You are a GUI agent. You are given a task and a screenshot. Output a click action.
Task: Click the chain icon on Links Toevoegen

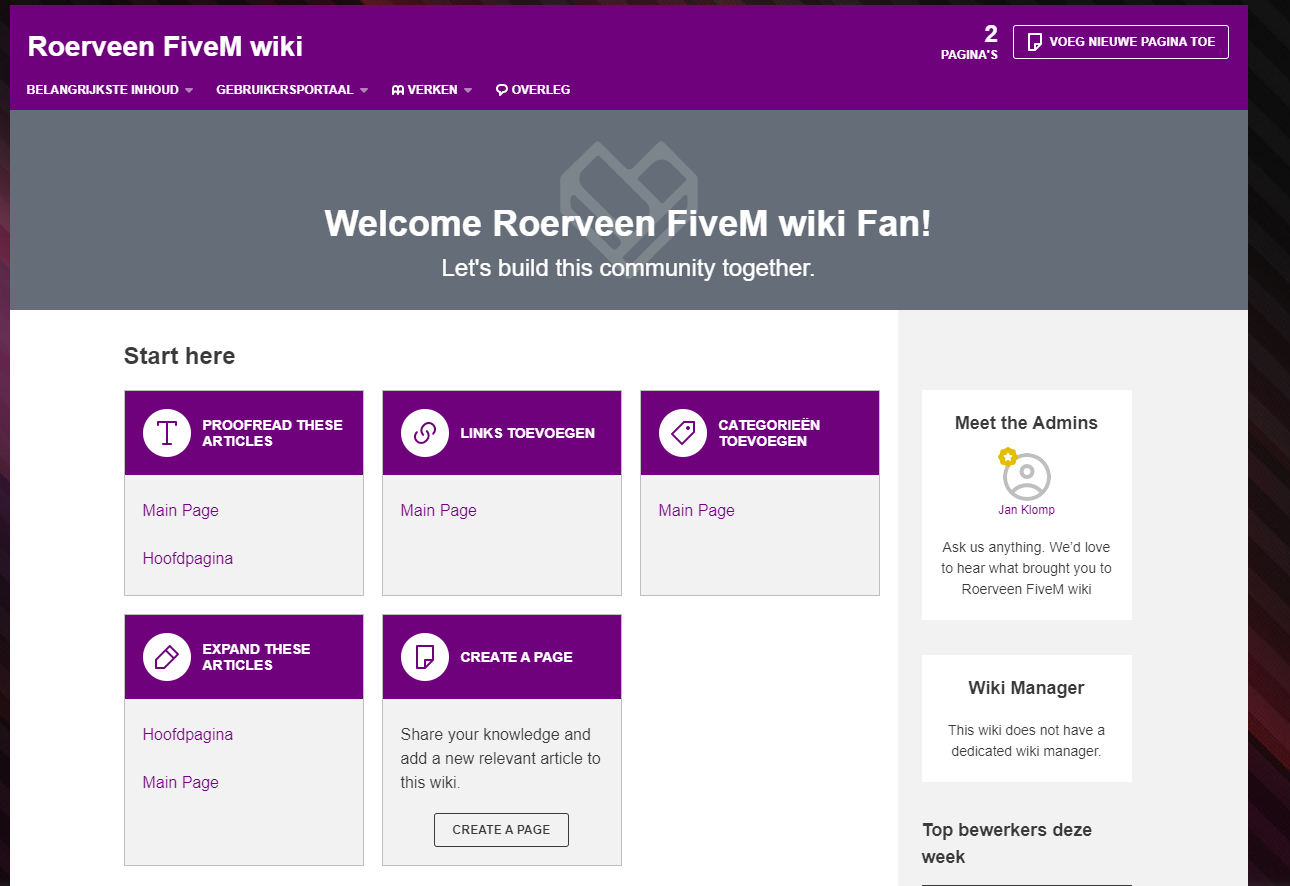(425, 433)
